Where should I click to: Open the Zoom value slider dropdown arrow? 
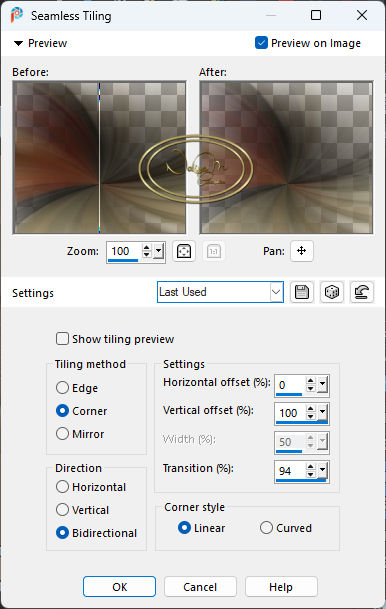tap(158, 251)
